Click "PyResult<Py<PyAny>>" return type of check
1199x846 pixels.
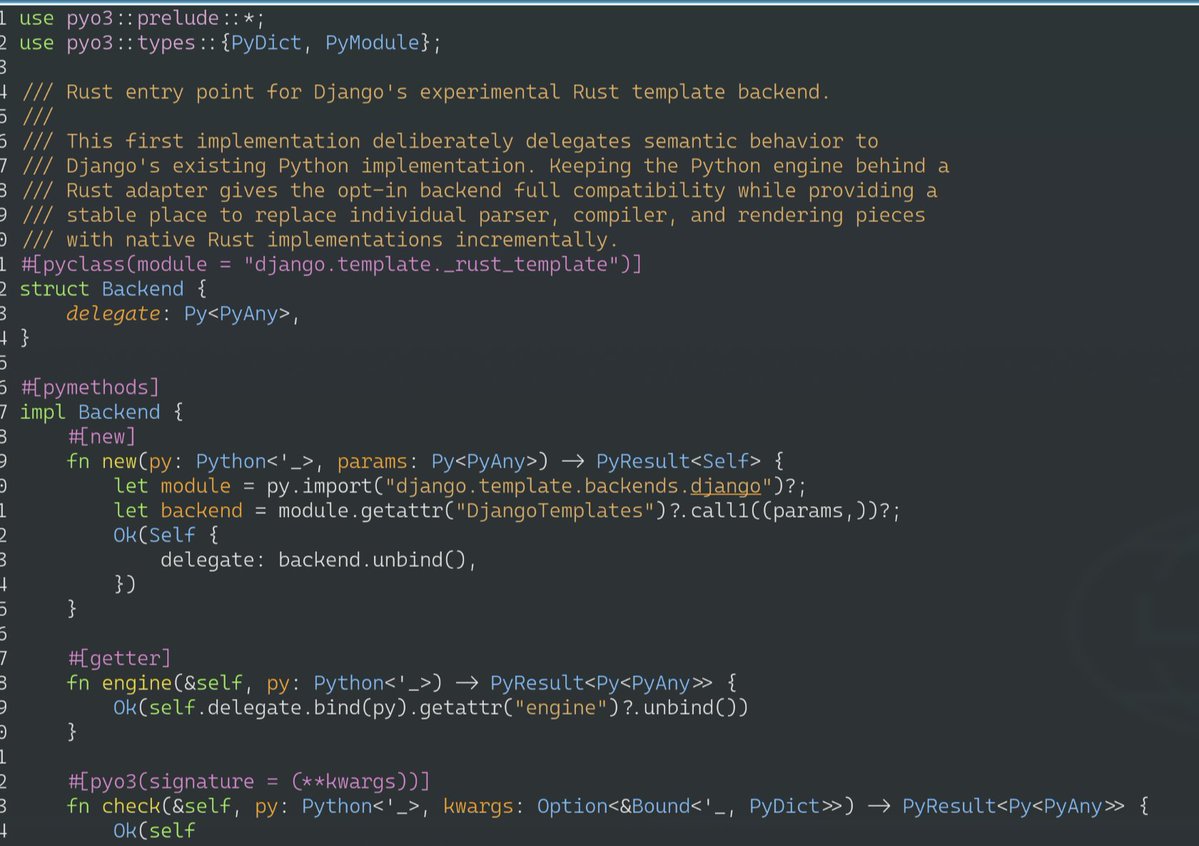[1013, 806]
